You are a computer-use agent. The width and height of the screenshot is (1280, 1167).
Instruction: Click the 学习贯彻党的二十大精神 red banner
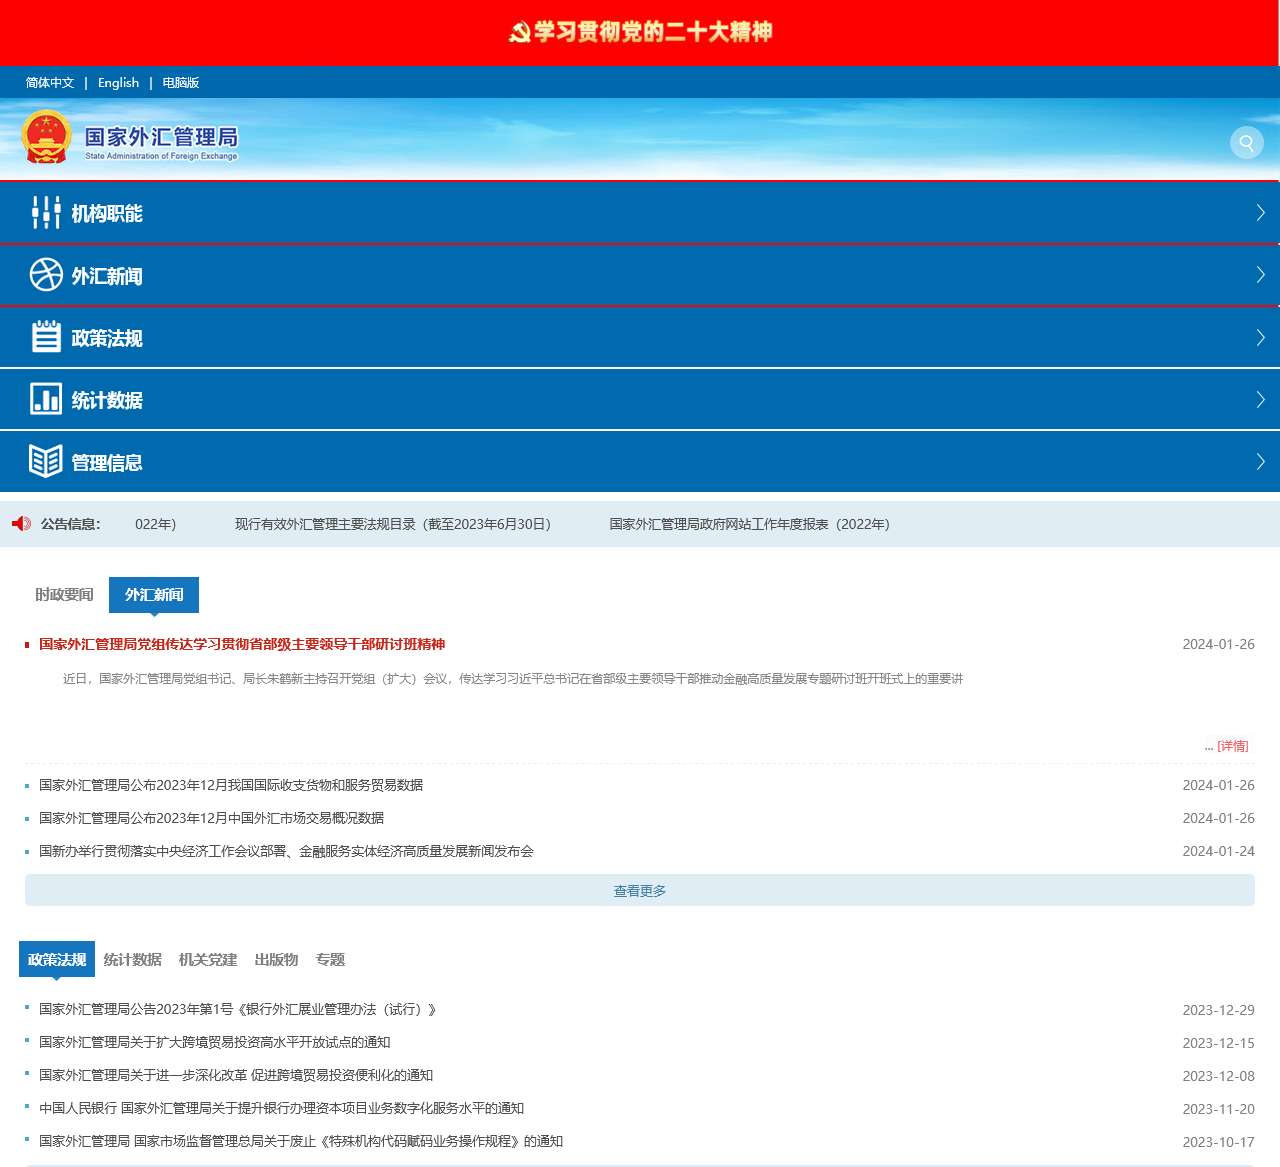click(640, 32)
